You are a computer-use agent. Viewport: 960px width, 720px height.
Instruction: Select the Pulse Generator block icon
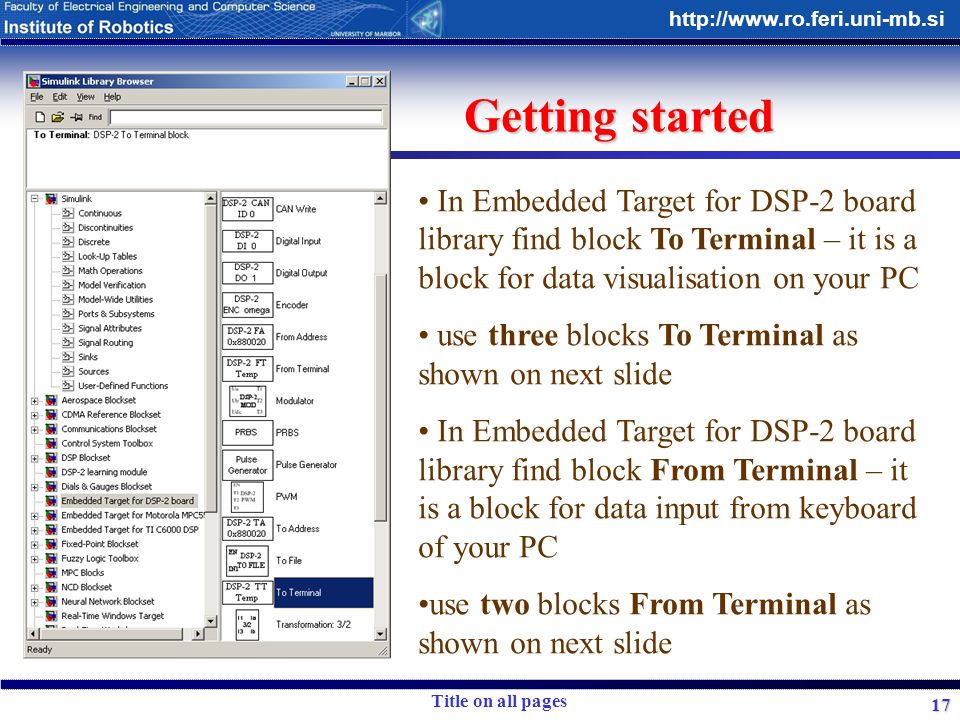[247, 465]
